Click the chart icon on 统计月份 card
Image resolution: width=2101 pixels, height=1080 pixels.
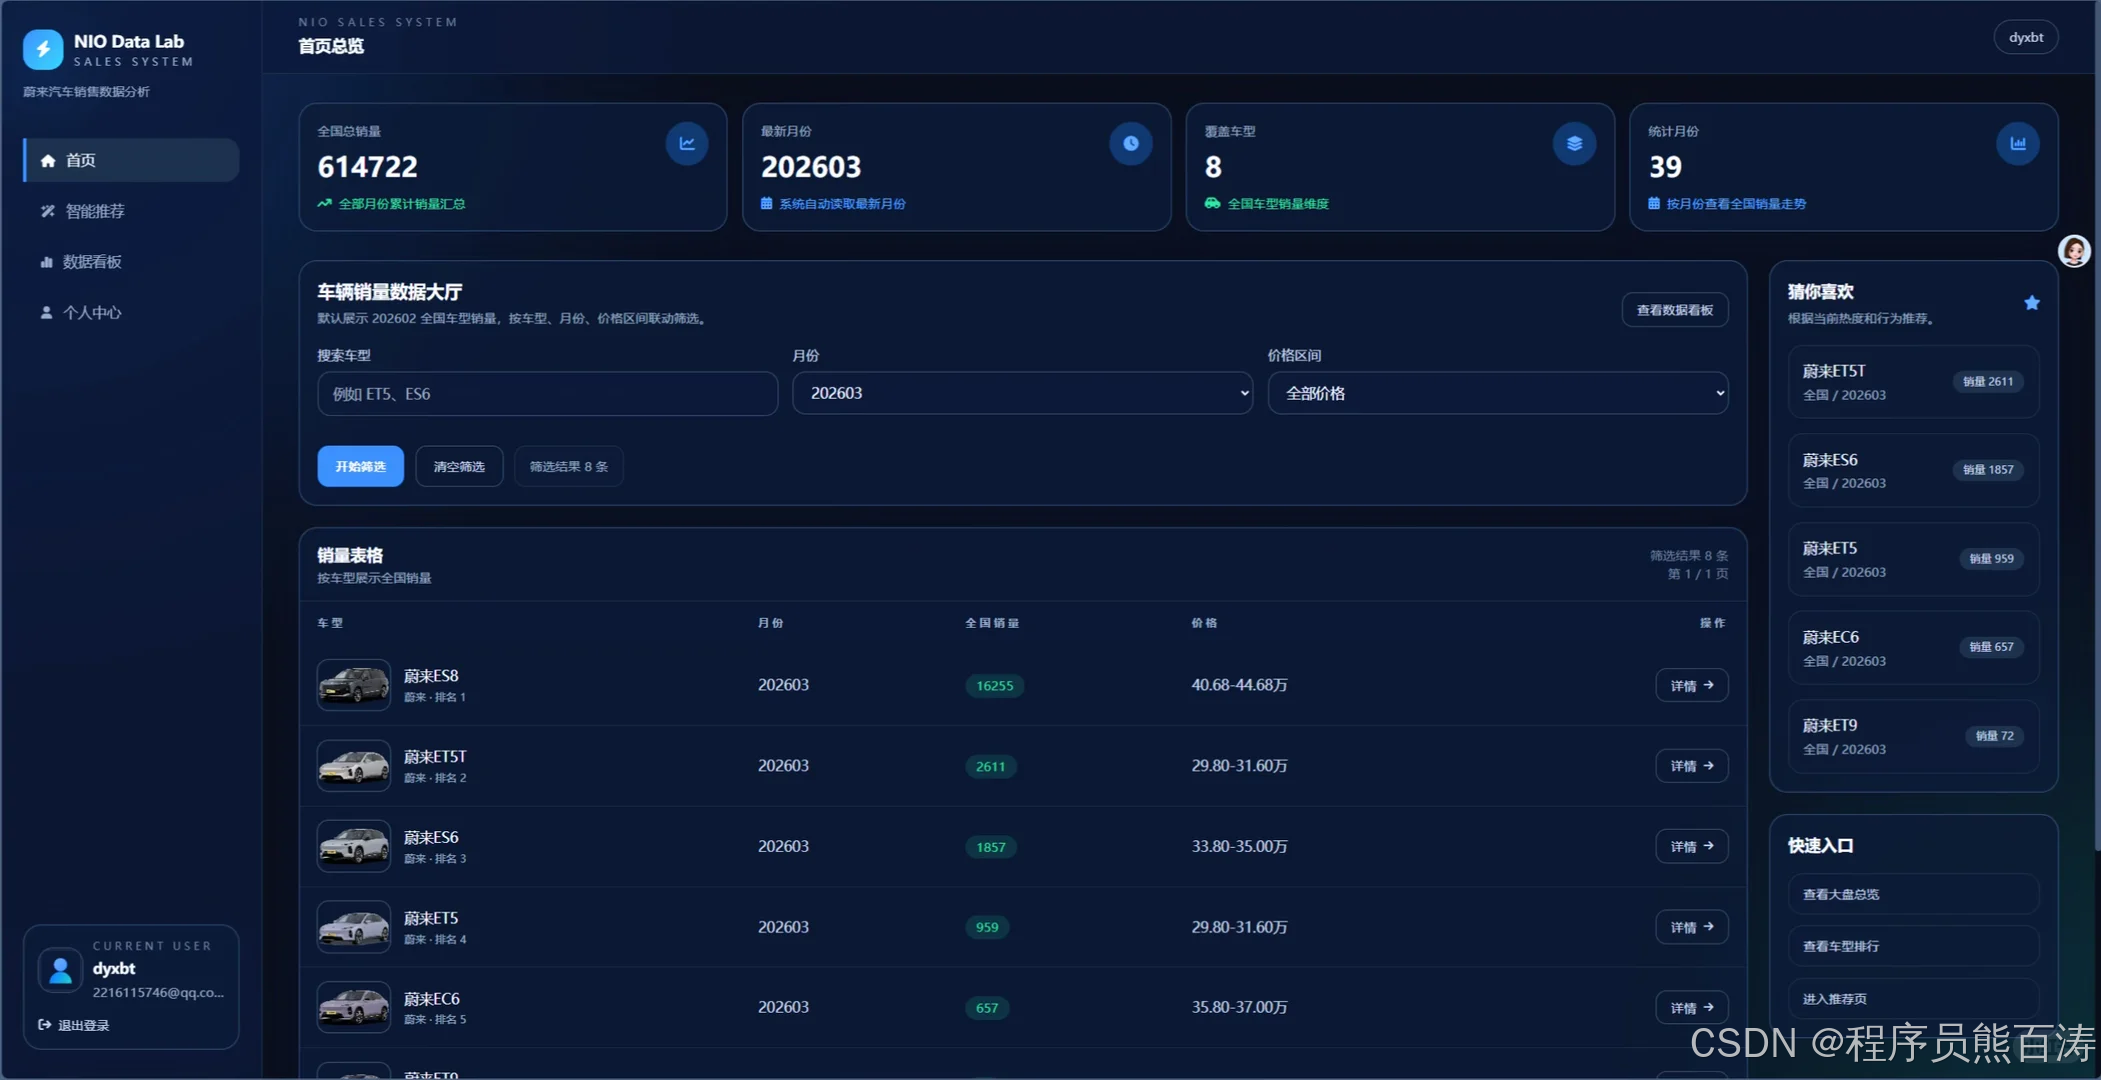coord(2018,143)
